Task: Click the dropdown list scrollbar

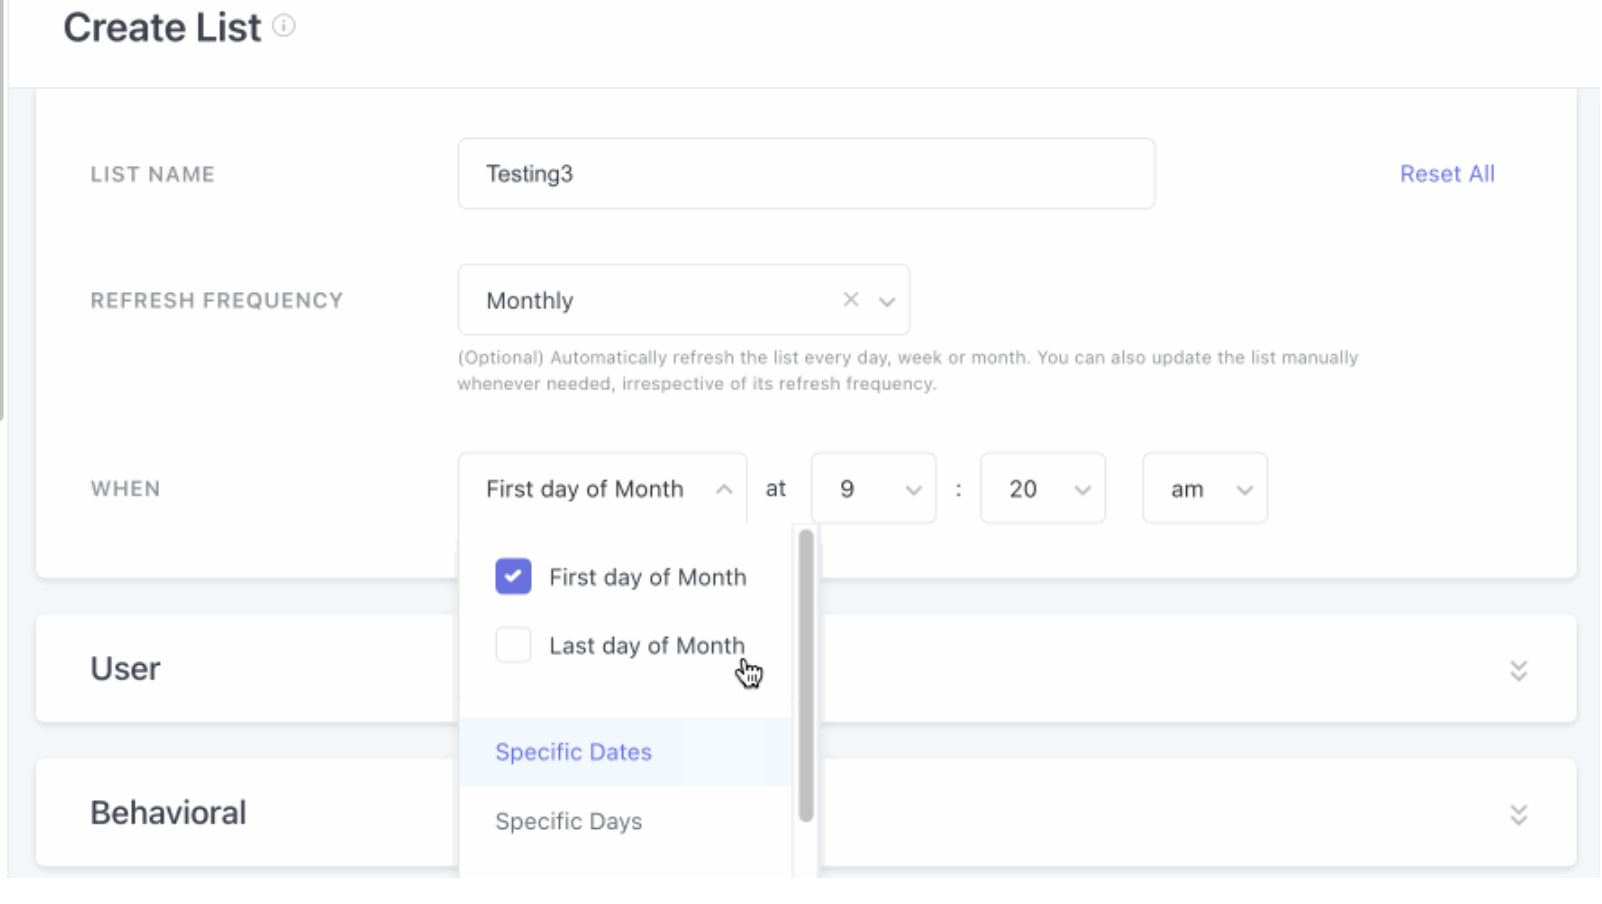Action: coord(806,676)
